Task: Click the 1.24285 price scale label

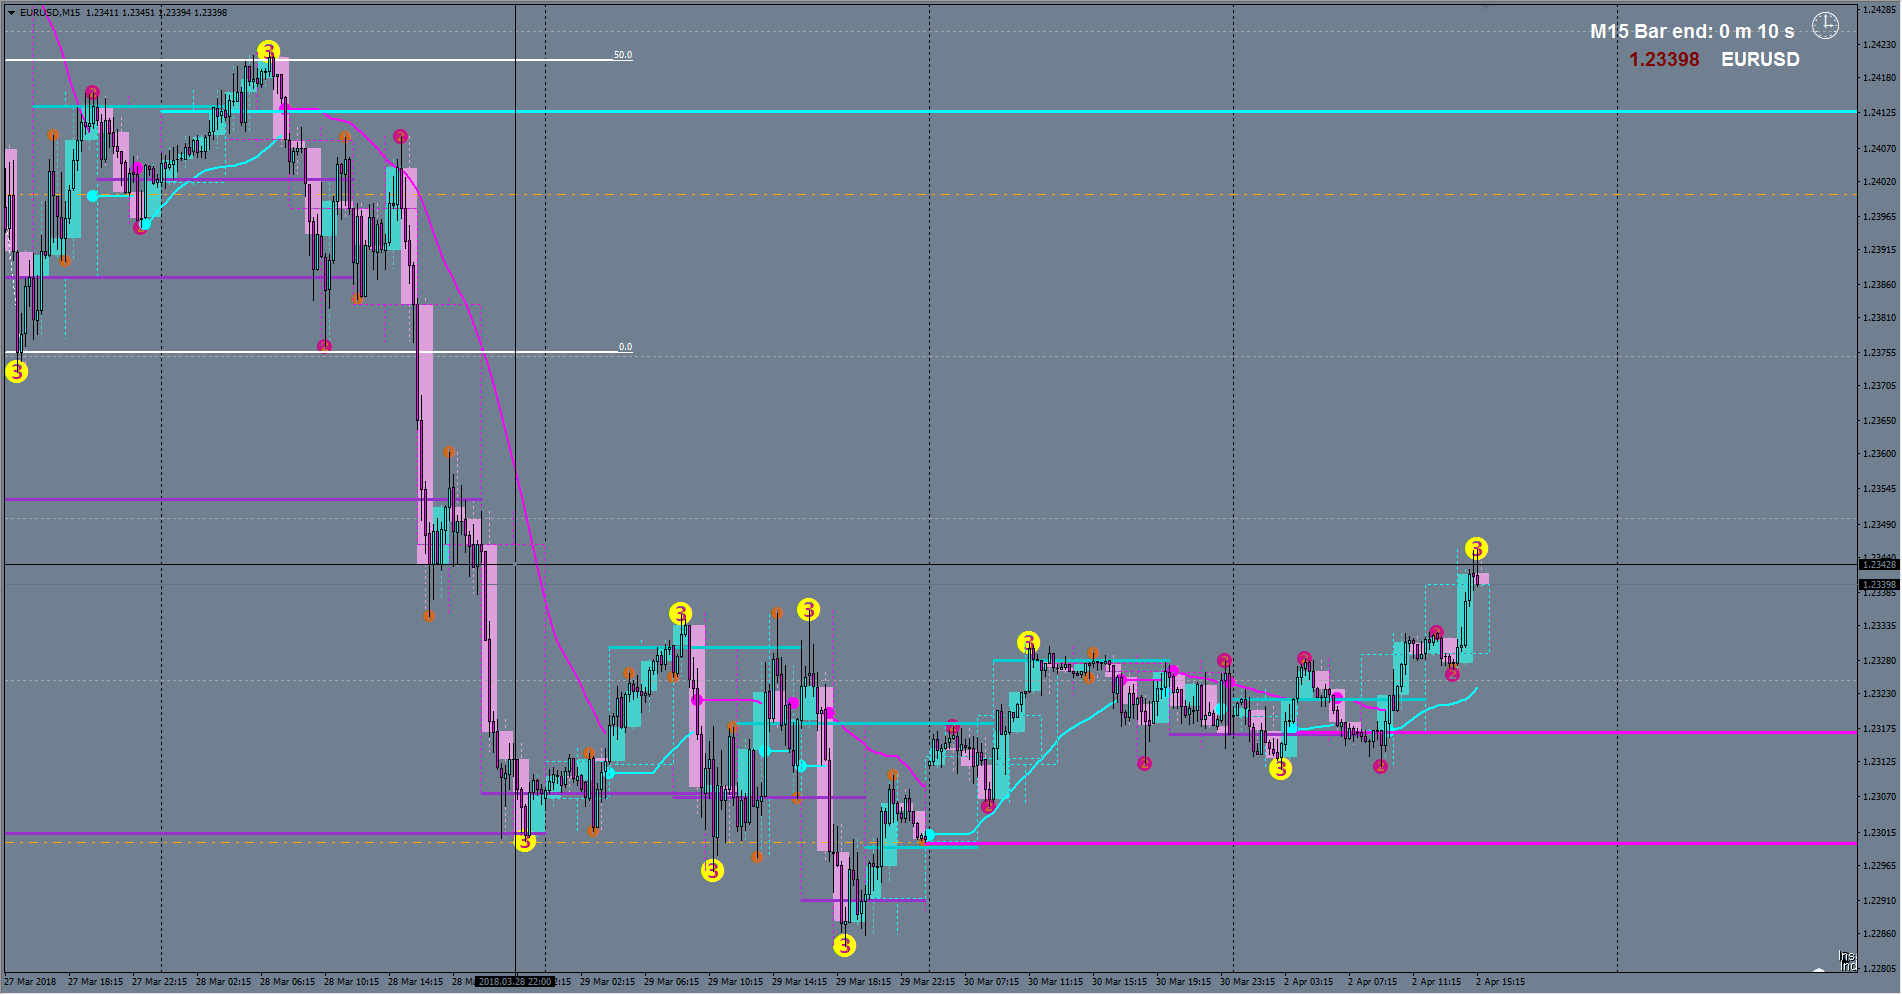Action: [x=1880, y=10]
